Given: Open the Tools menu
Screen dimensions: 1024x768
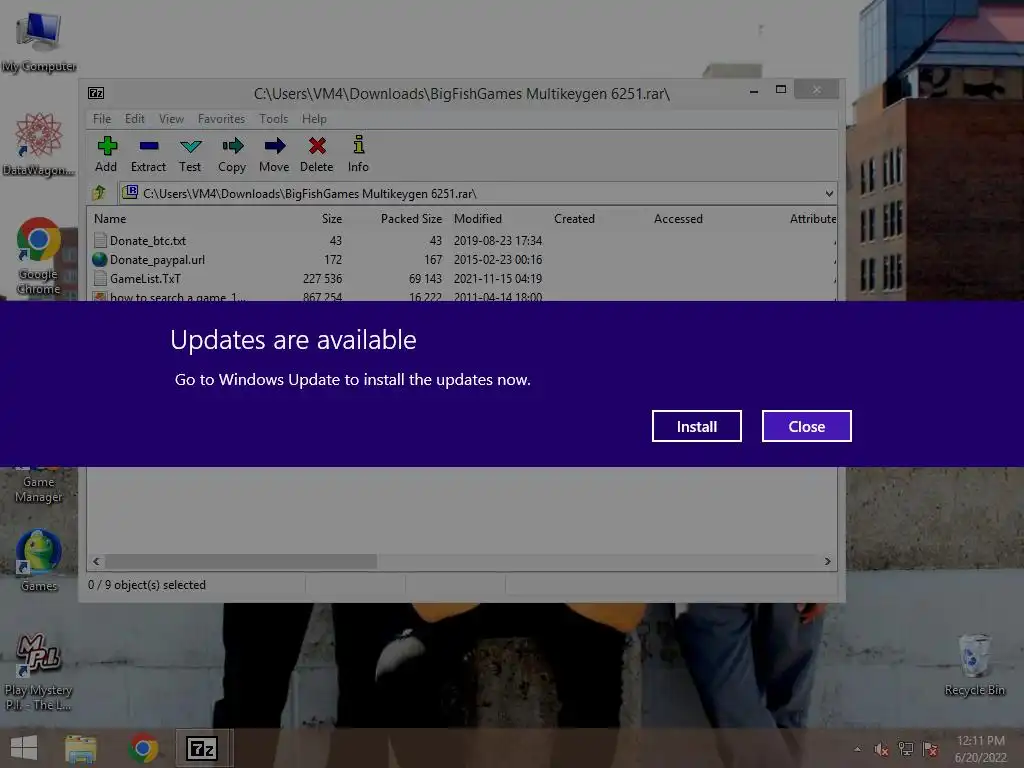Looking at the screenshot, I should coord(273,119).
